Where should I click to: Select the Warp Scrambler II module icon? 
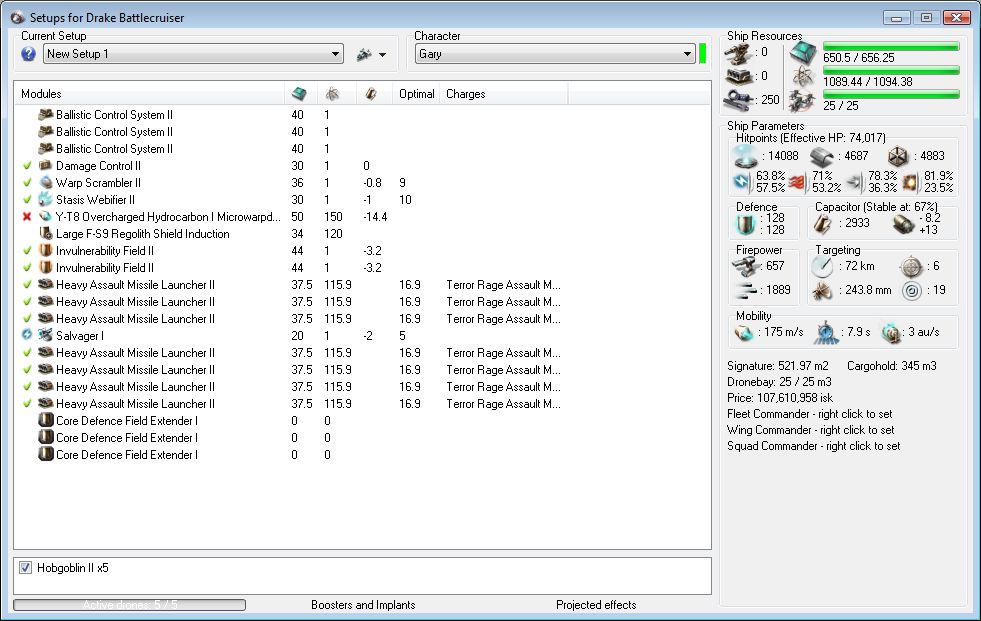(45, 183)
